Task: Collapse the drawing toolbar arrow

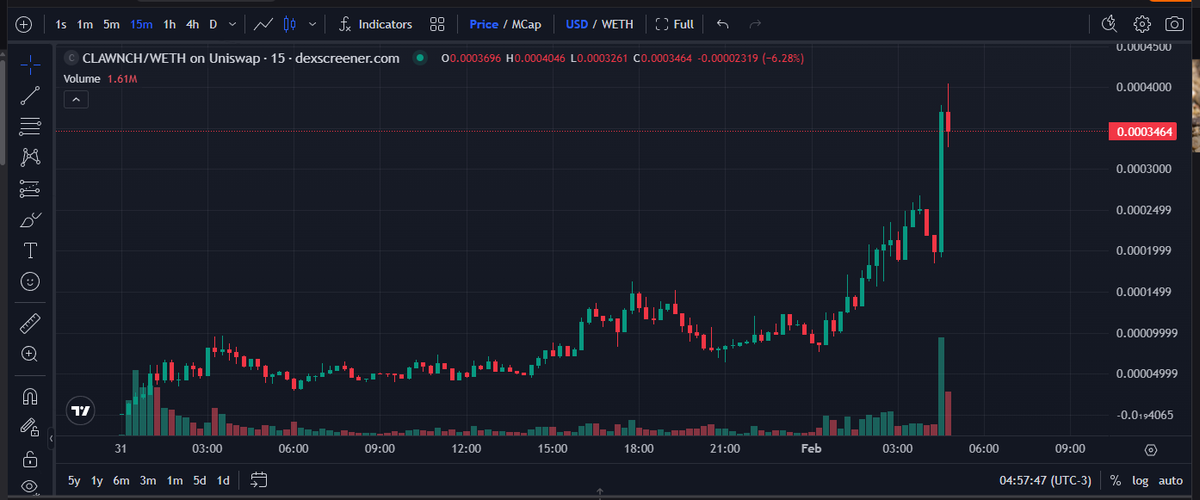Action: pyautogui.click(x=51, y=437)
